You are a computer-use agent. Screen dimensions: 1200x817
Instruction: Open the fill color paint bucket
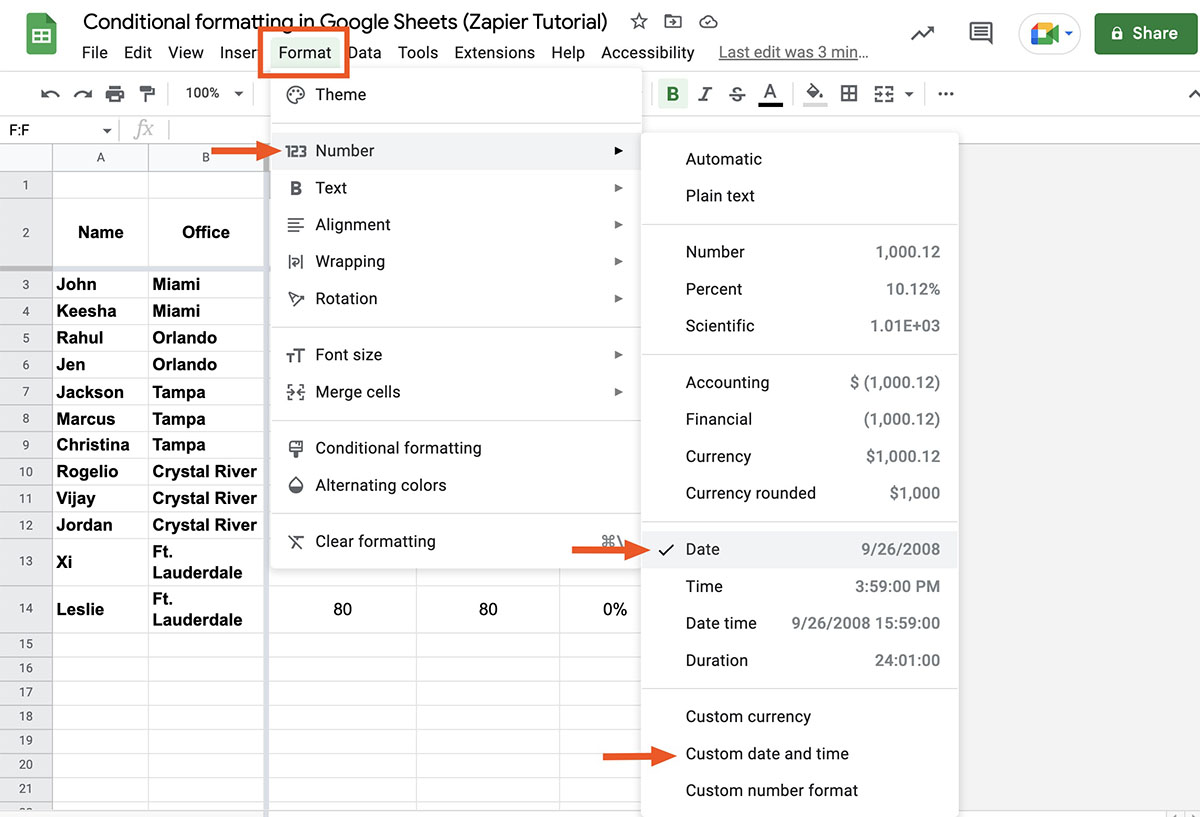pyautogui.click(x=814, y=94)
